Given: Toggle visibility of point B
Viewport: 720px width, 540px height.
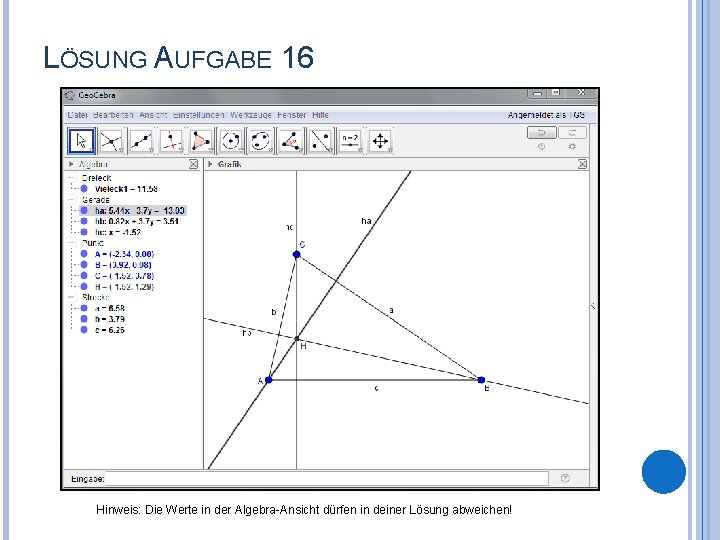Looking at the screenshot, I should click(84, 264).
